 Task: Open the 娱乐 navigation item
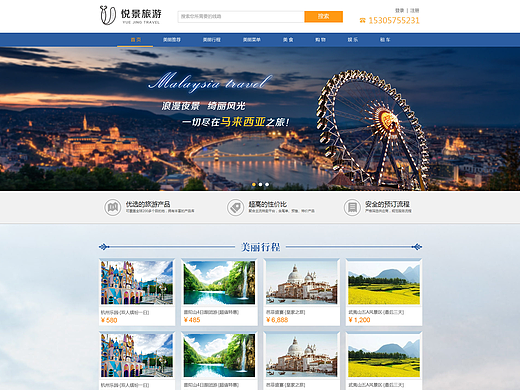pyautogui.click(x=353, y=40)
